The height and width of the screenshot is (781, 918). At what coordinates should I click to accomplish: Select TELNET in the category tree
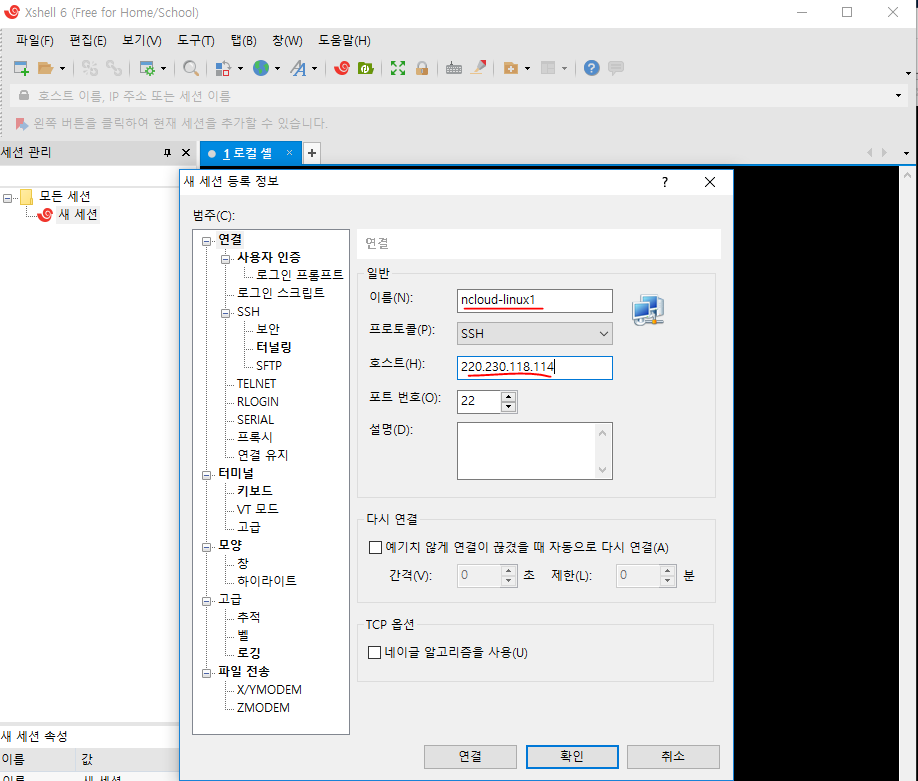[256, 383]
